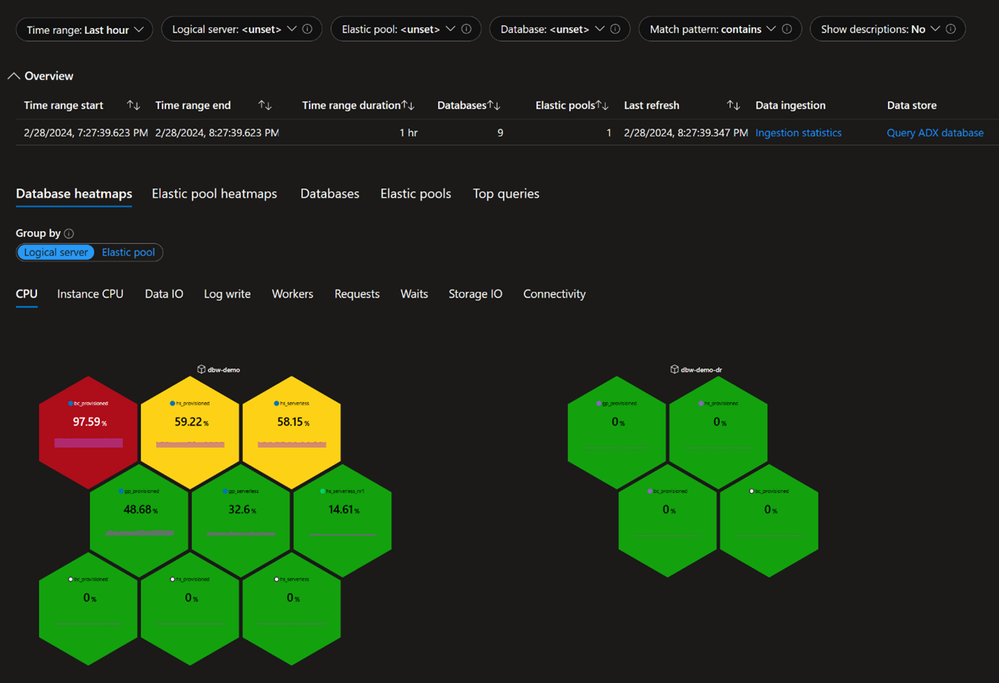Screen dimensions: 999x683
Task: Click the yellow hs_serverless 58.15% hexagon
Action: (292, 433)
